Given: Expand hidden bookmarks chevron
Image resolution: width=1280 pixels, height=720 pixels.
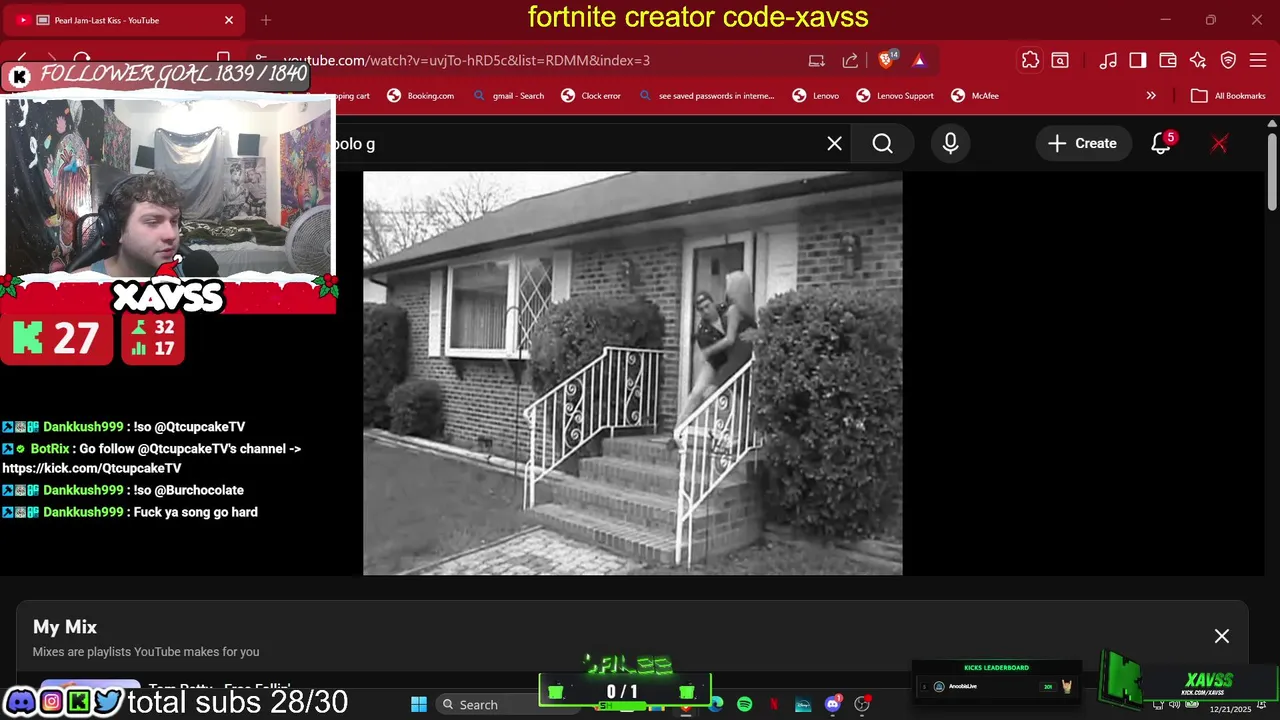Looking at the screenshot, I should point(1151,96).
